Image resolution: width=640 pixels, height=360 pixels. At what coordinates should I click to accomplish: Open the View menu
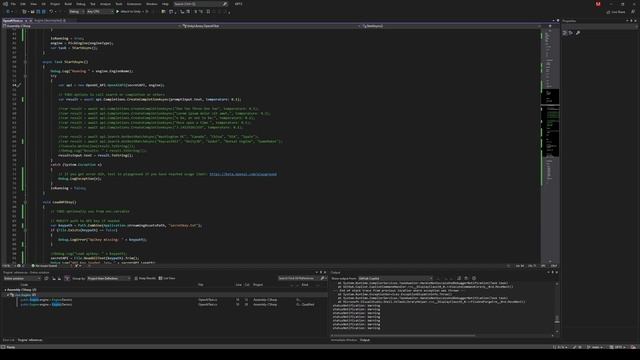(x=33, y=4)
